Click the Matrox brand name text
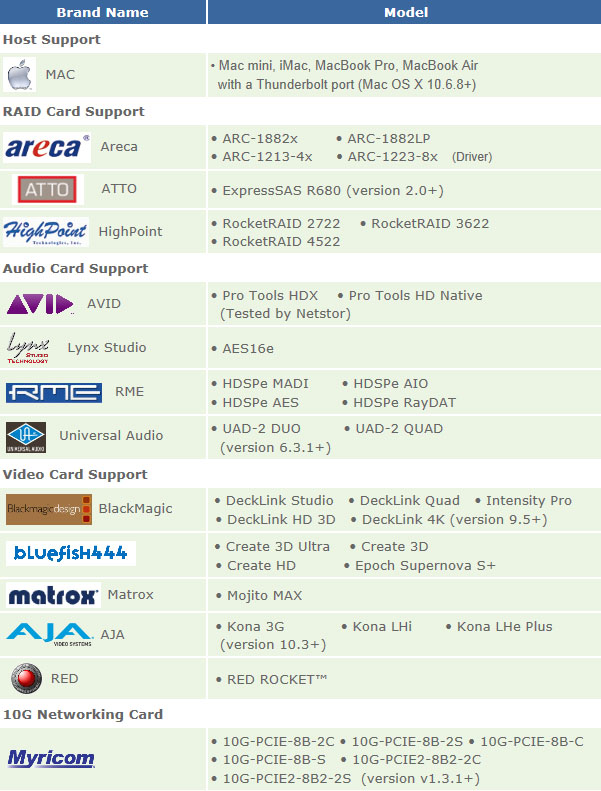 (x=130, y=595)
